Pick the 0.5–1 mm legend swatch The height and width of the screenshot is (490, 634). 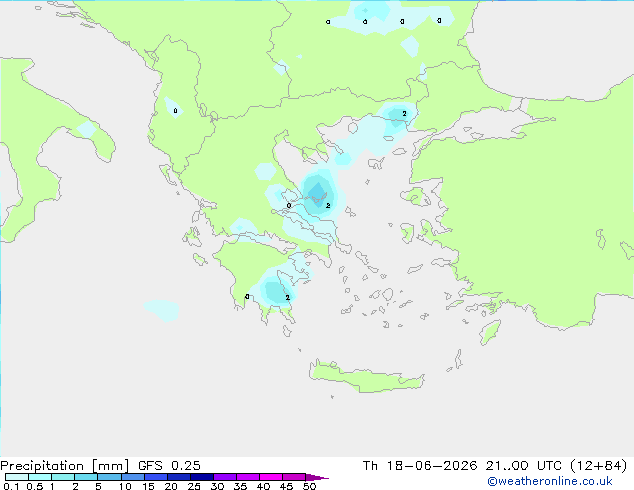click(40, 477)
